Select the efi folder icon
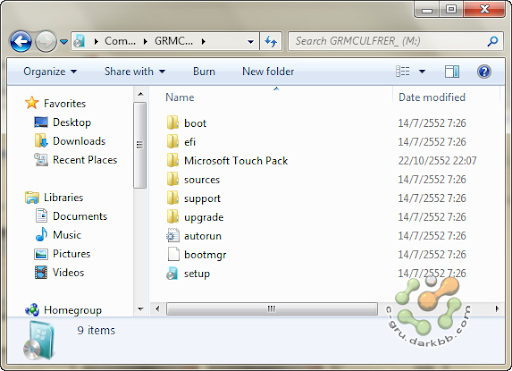 (x=172, y=141)
